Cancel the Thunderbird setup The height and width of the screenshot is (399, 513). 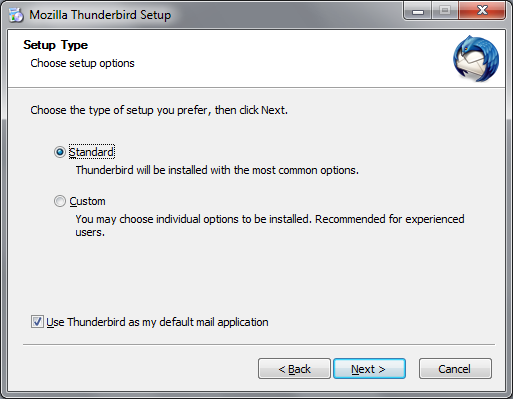455,369
